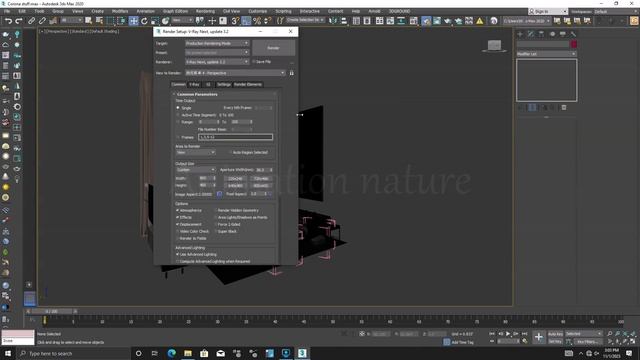Activate the Select and Move tool
Viewport: 640px width, 360px height.
[x=133, y=21]
